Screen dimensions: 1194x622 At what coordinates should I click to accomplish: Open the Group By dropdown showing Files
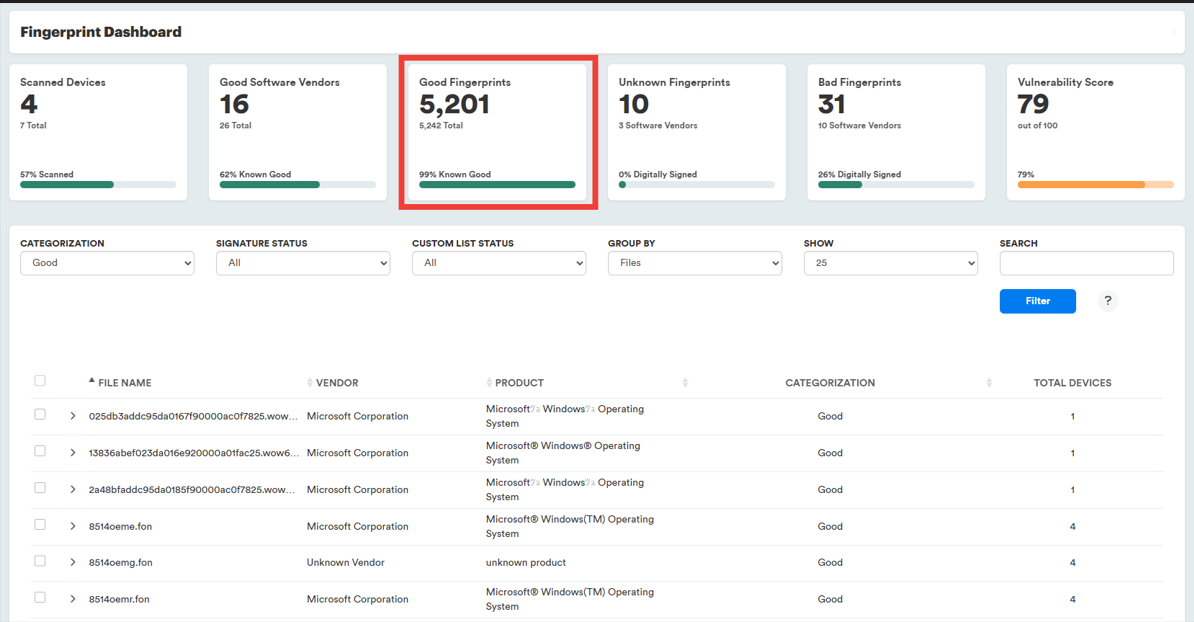694,263
